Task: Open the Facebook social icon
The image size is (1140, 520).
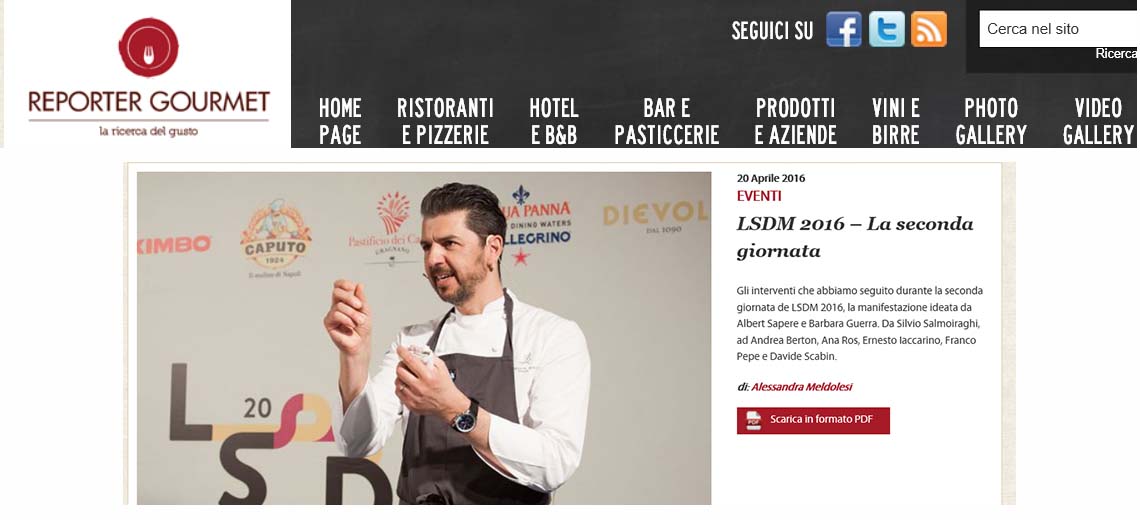Action: point(843,29)
